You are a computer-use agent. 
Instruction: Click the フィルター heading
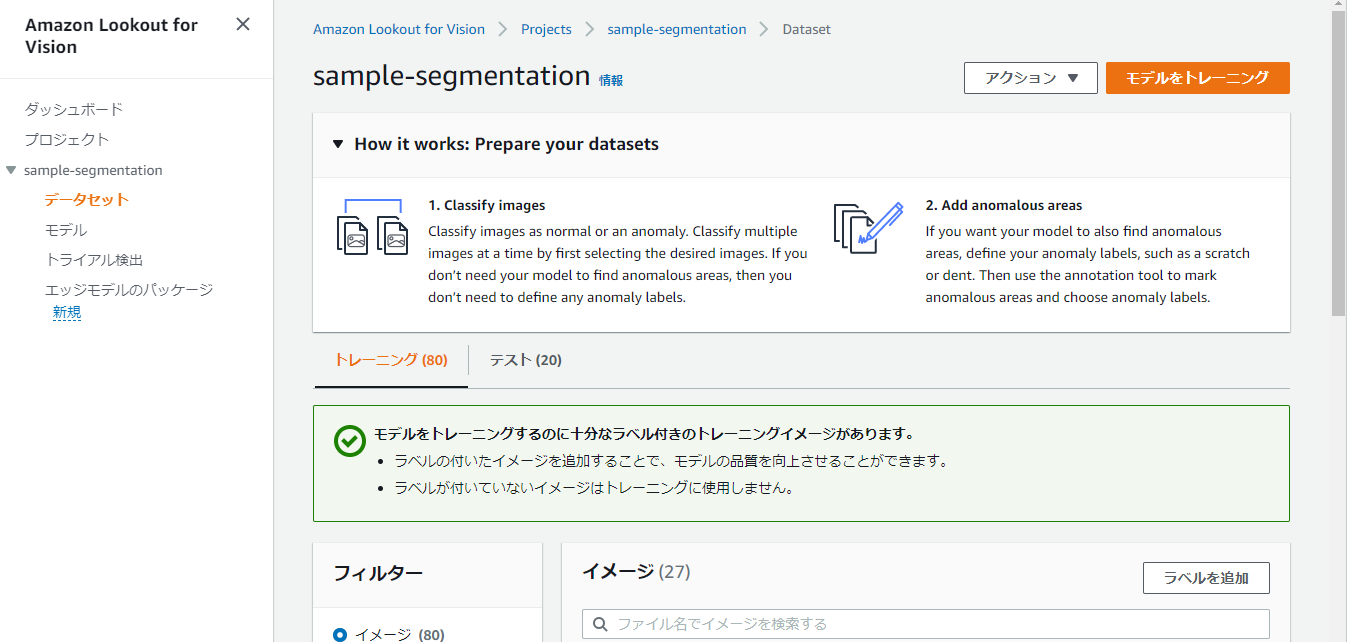(x=378, y=573)
